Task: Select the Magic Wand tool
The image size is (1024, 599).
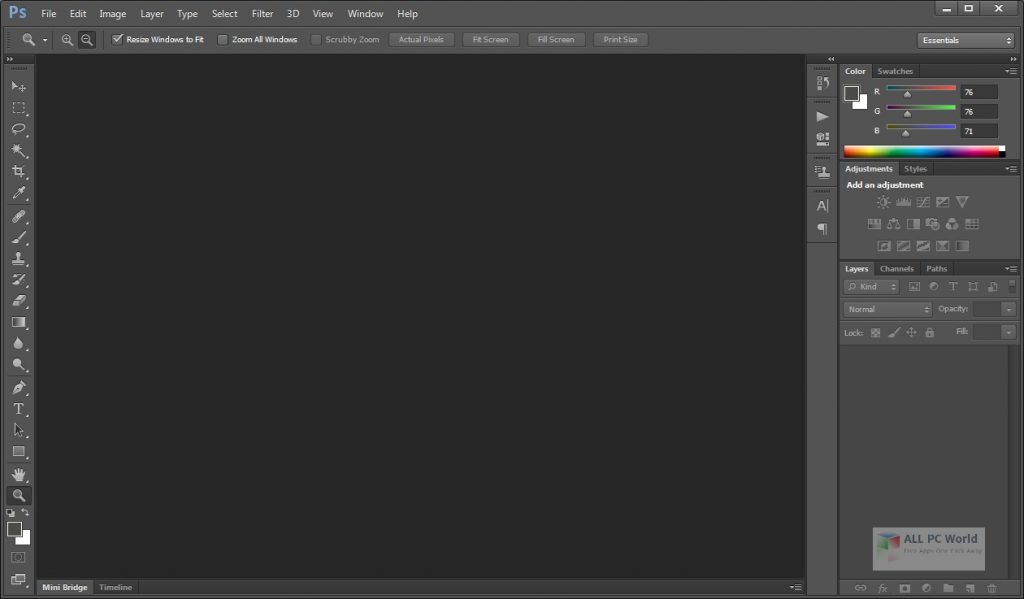Action: click(18, 150)
